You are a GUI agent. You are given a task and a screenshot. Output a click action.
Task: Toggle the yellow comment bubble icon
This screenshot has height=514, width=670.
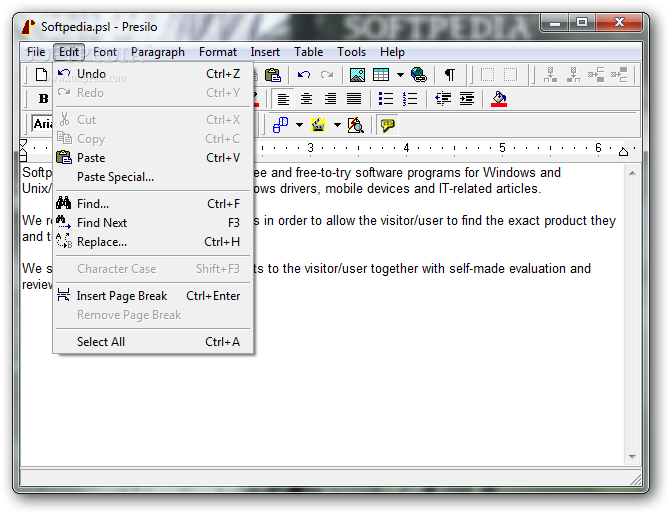[x=388, y=125]
